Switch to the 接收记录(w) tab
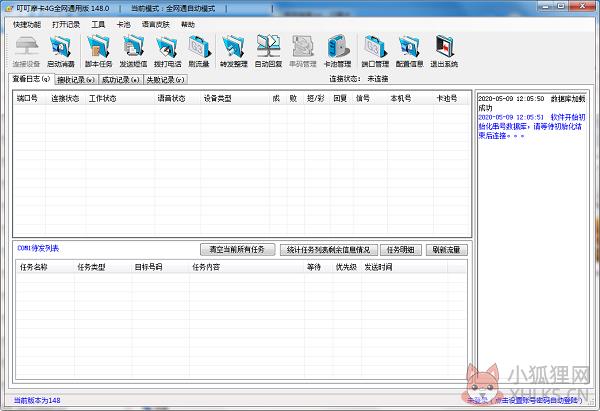600x411 pixels. 76,80
